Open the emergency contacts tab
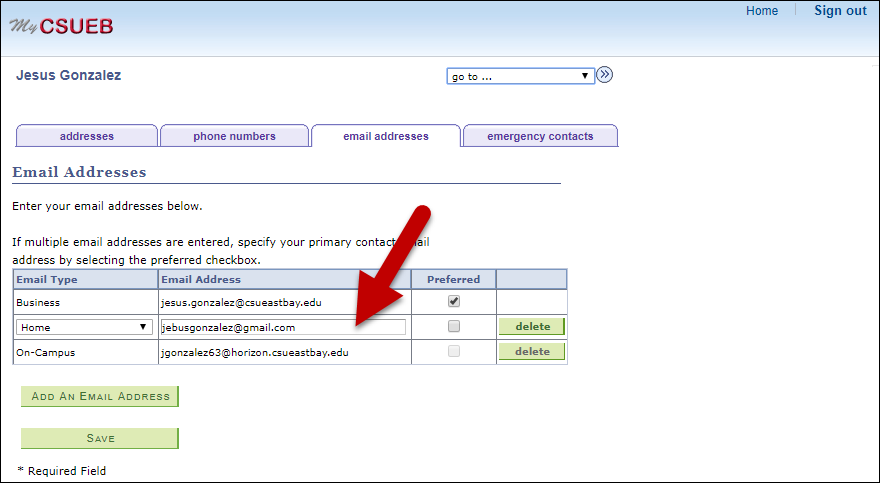 (540, 136)
